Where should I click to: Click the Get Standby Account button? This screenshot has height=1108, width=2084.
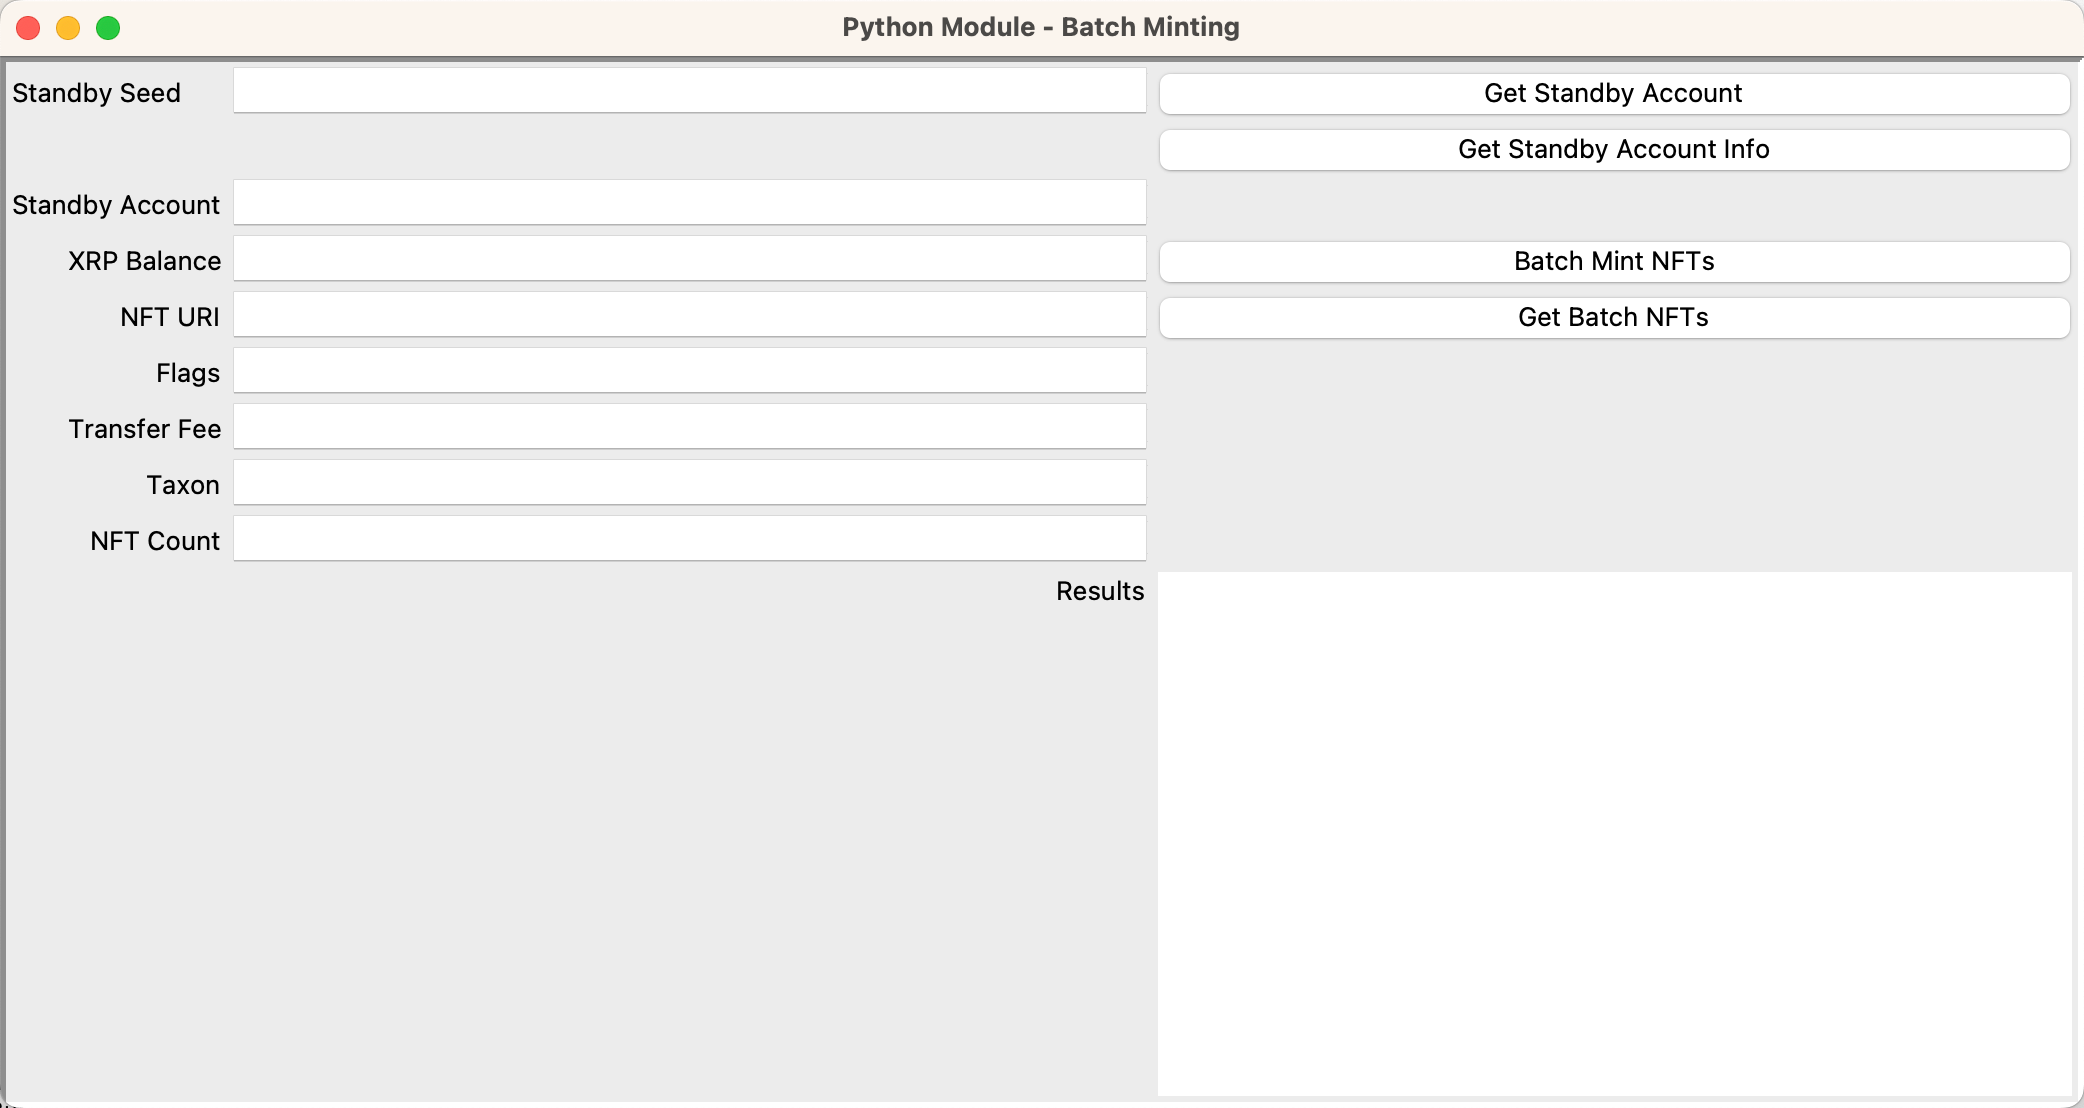(1613, 93)
